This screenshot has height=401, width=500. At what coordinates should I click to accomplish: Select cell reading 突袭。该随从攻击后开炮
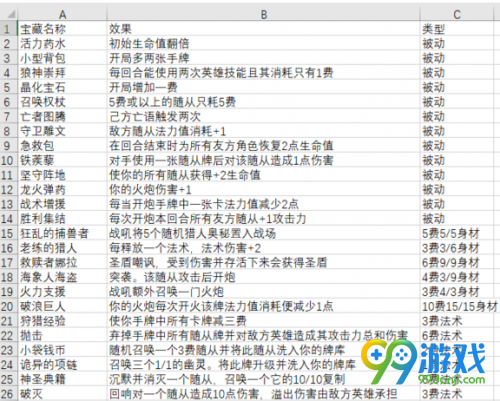click(x=264, y=277)
